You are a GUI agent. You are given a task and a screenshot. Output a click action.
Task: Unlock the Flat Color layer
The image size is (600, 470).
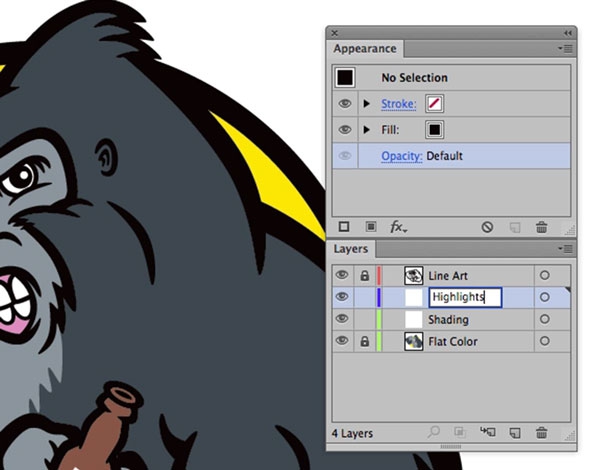pyautogui.click(x=364, y=341)
